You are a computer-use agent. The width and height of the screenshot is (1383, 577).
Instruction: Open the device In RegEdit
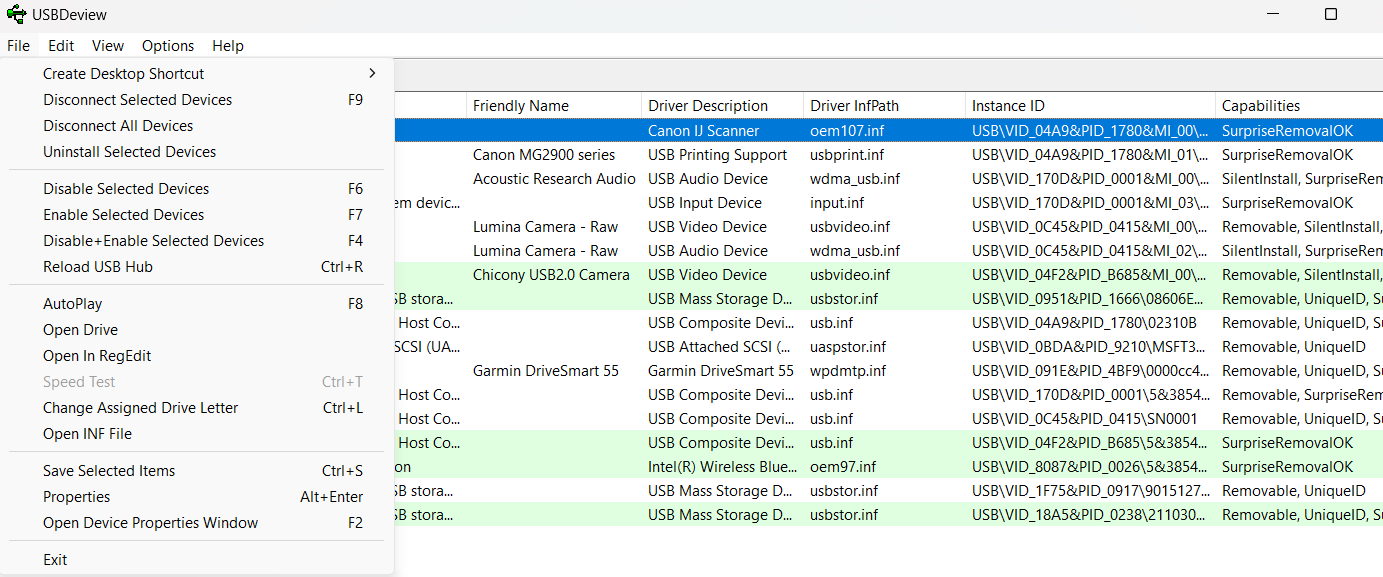pos(96,355)
